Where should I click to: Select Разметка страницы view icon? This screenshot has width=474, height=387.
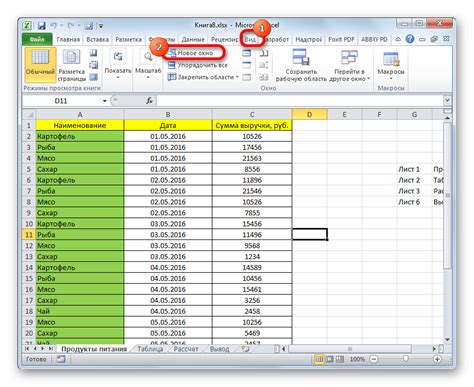click(72, 57)
